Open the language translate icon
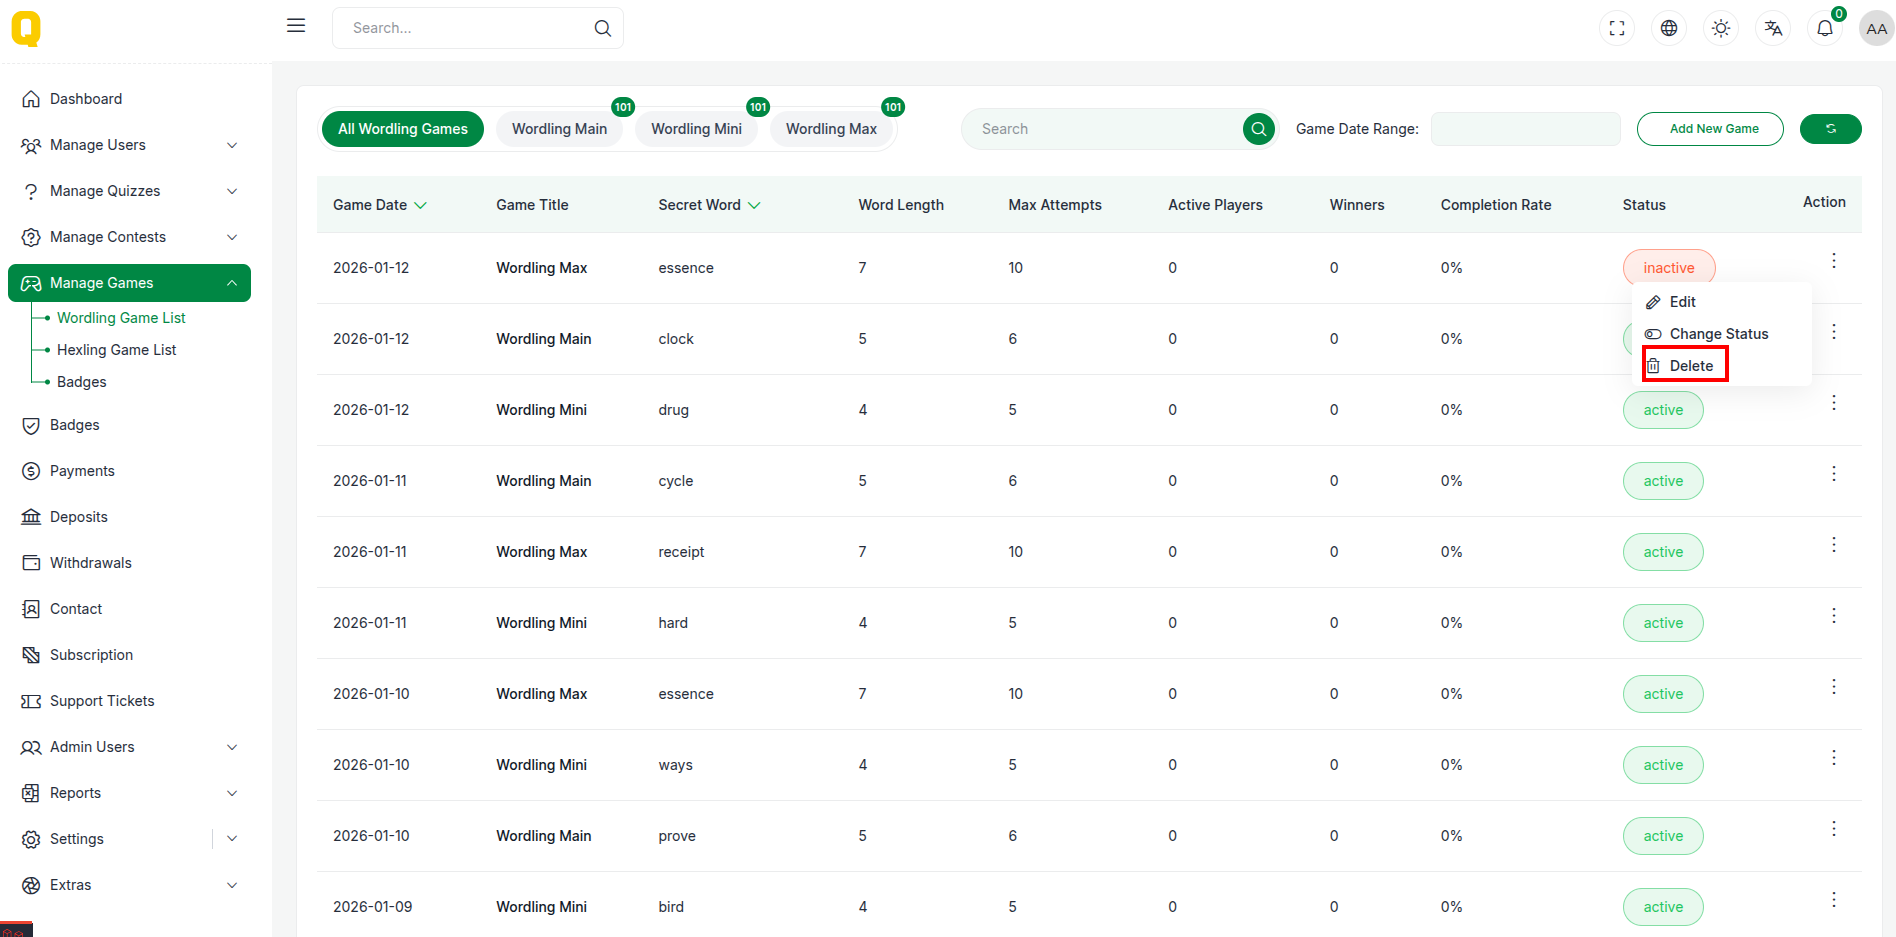1896x937 pixels. 1773,28
